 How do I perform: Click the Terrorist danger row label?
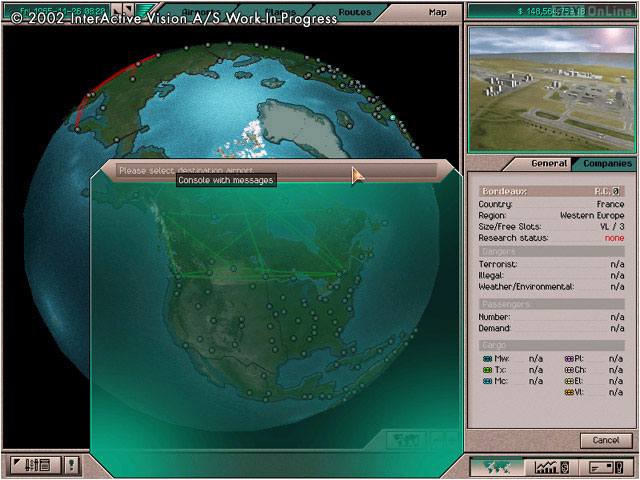click(x=498, y=264)
